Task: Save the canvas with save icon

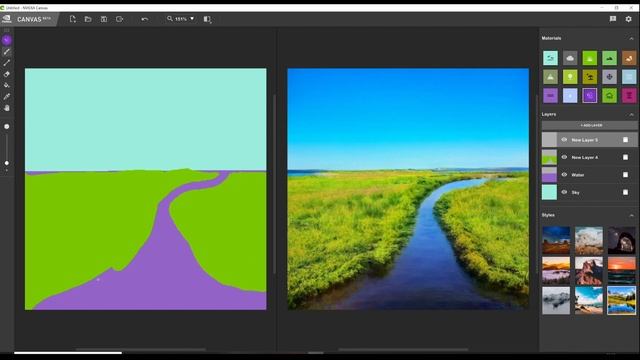Action: 104,19
